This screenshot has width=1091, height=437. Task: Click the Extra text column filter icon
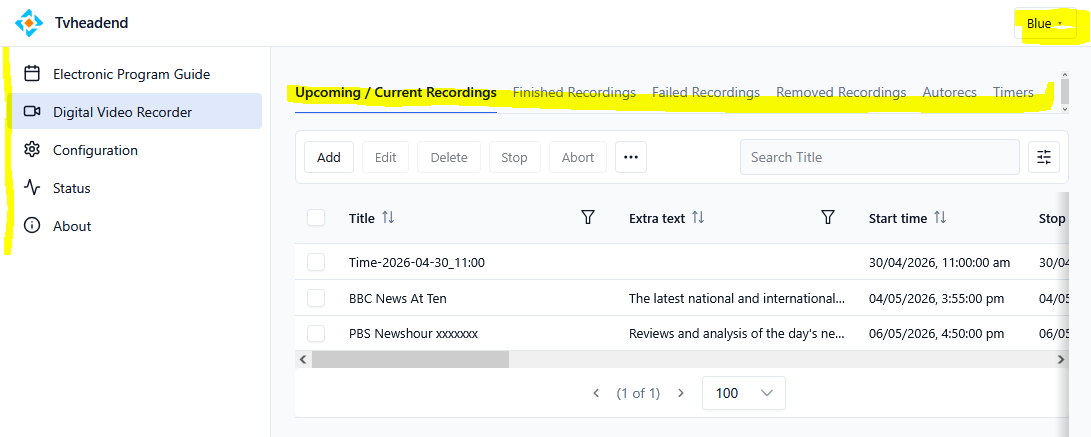[828, 218]
